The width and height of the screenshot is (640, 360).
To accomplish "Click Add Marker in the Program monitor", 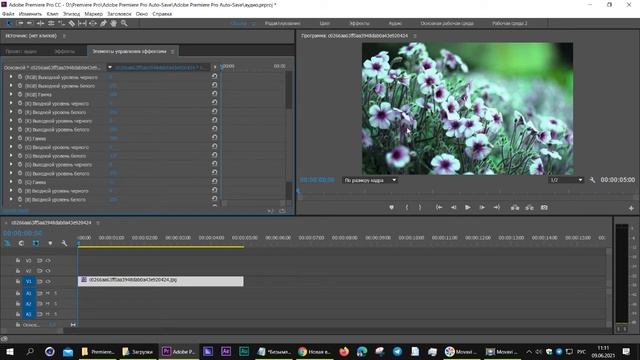I will point(391,207).
